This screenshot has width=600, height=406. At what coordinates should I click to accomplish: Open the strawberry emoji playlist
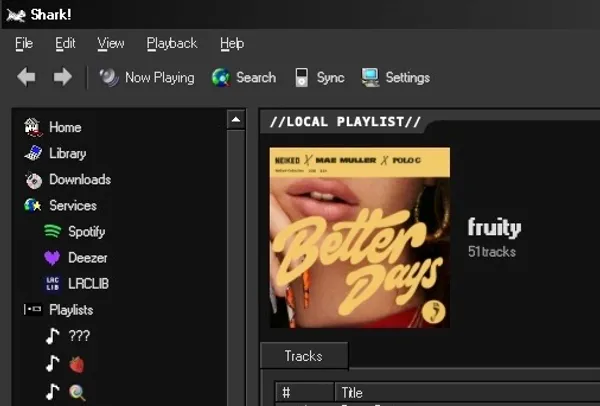click(x=76, y=364)
